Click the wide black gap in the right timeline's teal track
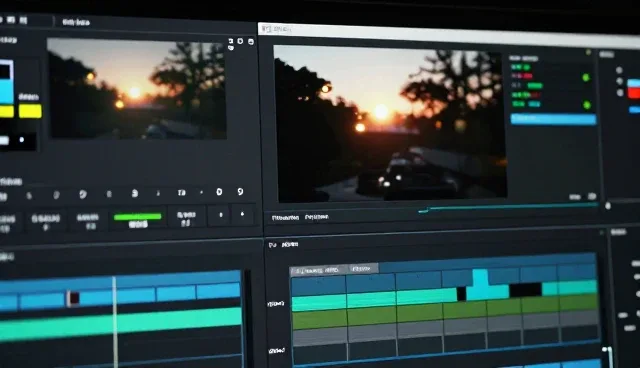The image size is (640, 368). pyautogui.click(x=525, y=290)
